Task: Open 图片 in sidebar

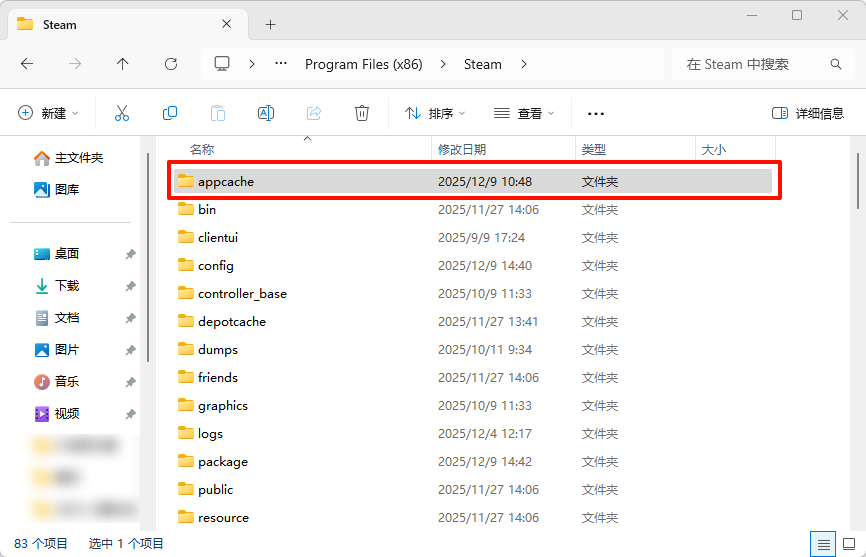Action: click(x=57, y=349)
